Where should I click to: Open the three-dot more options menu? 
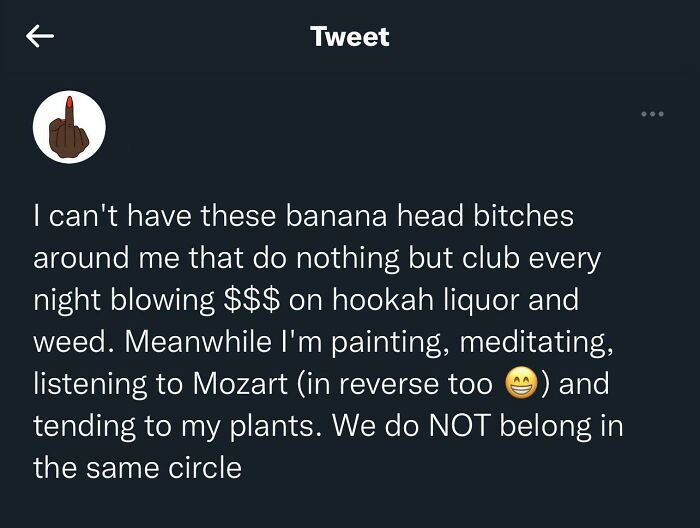click(652, 114)
